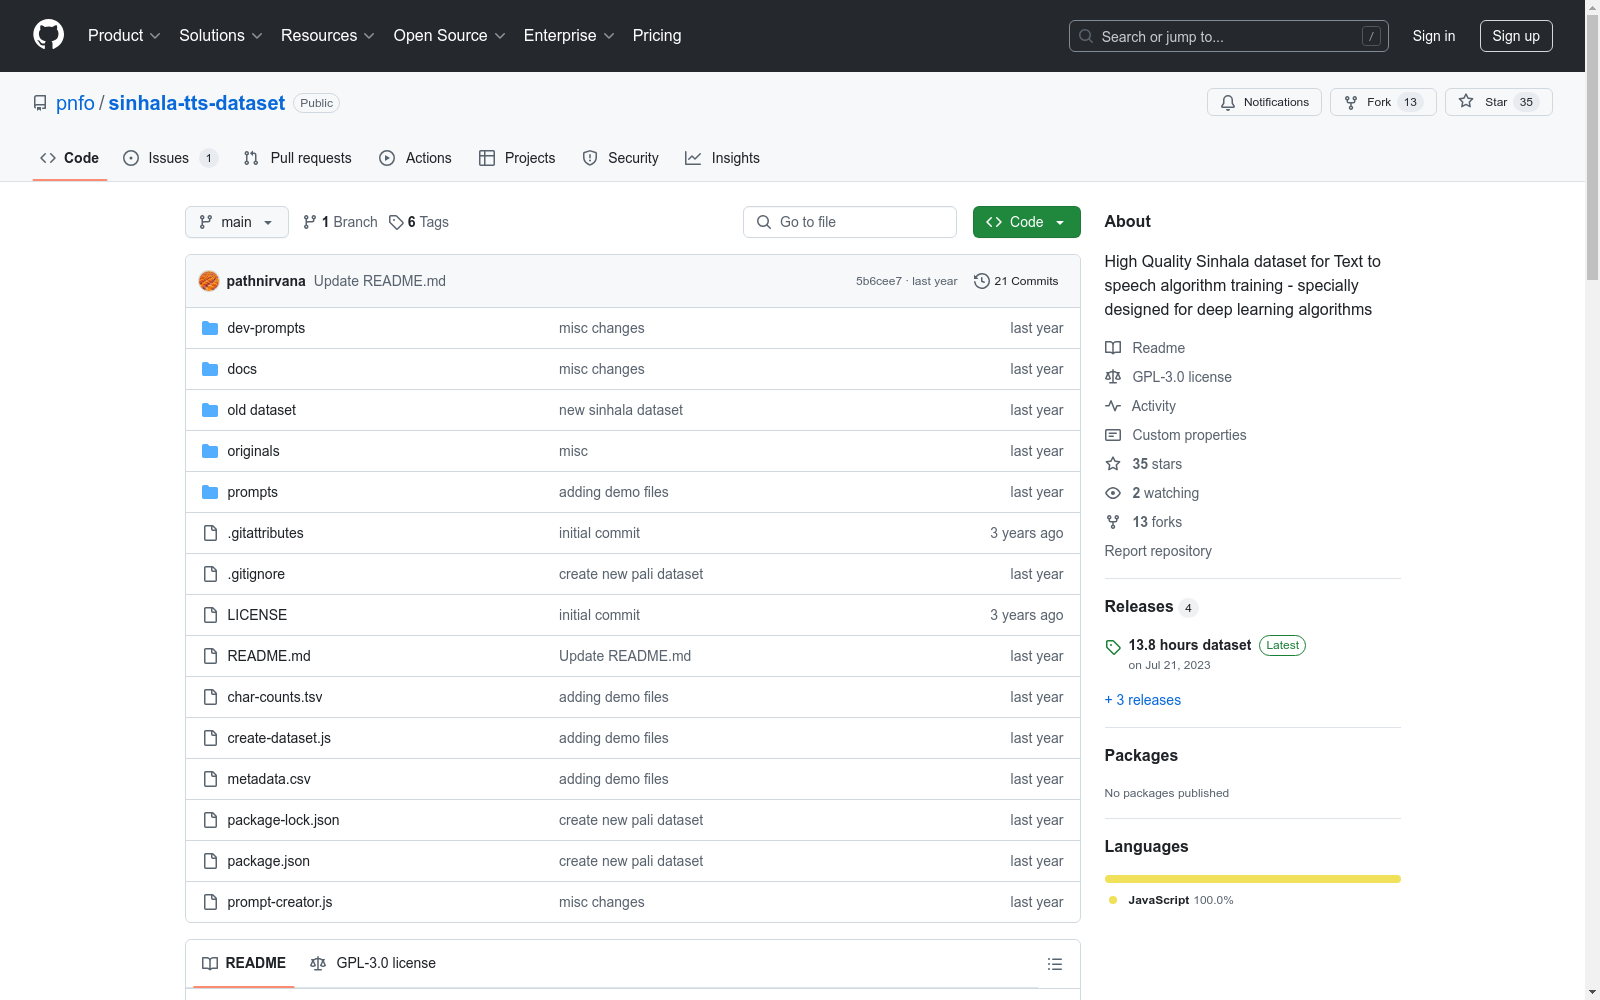Click commit hash 5b6cee7
Viewport: 1600px width, 1000px height.
coord(879,281)
